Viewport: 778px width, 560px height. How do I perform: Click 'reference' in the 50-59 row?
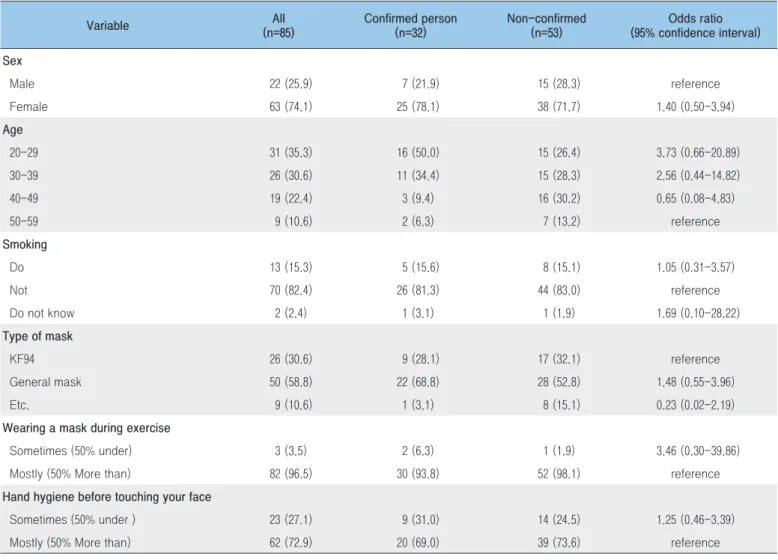point(695,221)
